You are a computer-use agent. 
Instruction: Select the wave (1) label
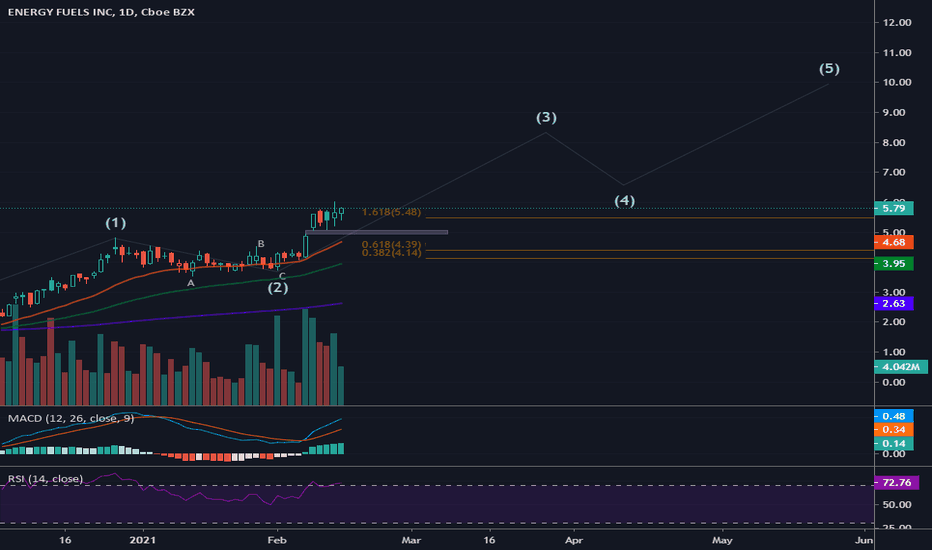pyautogui.click(x=116, y=223)
